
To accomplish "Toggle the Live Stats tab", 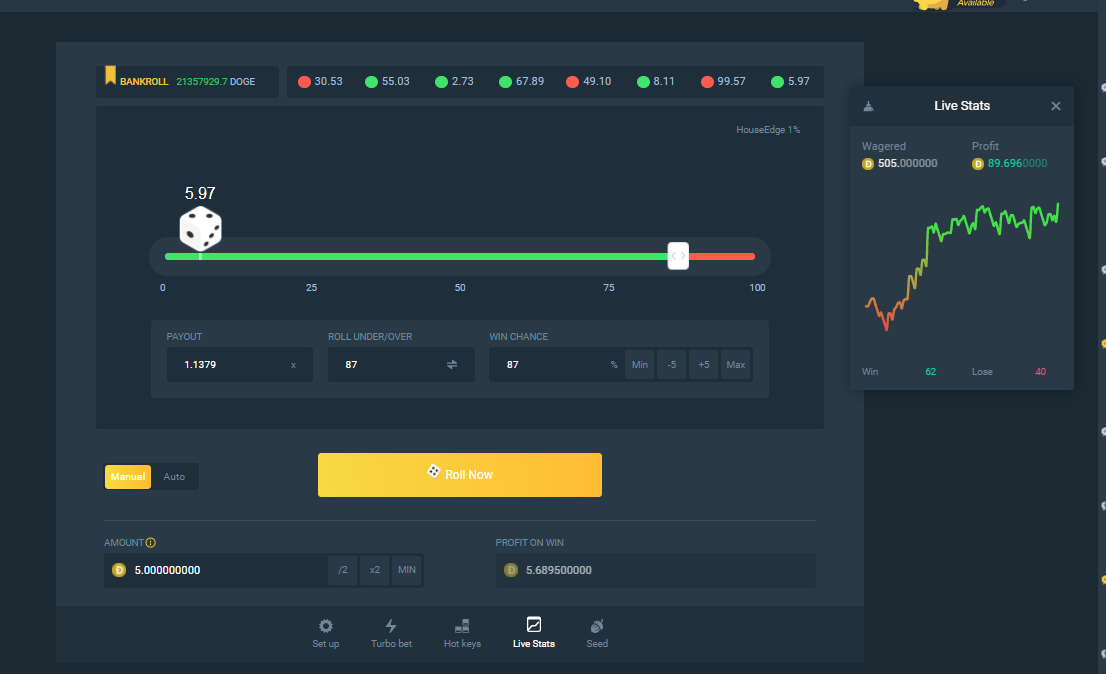I will pos(533,633).
